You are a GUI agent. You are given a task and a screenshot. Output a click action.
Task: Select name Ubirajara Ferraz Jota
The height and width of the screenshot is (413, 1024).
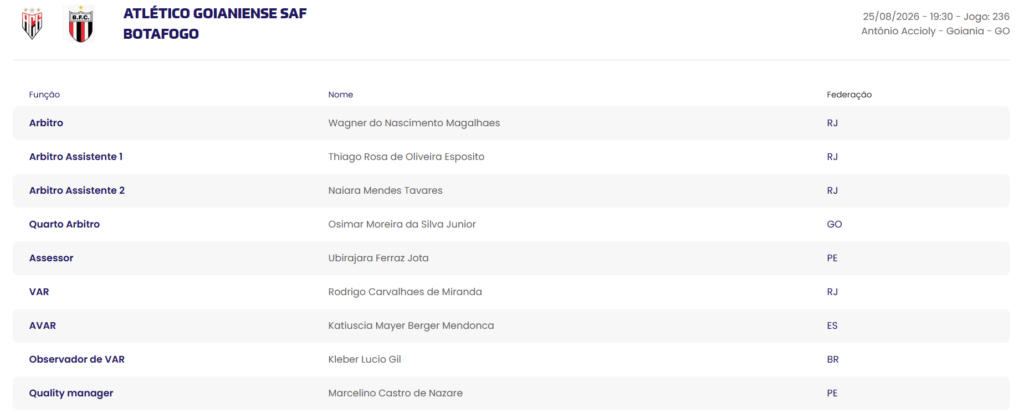pos(378,258)
